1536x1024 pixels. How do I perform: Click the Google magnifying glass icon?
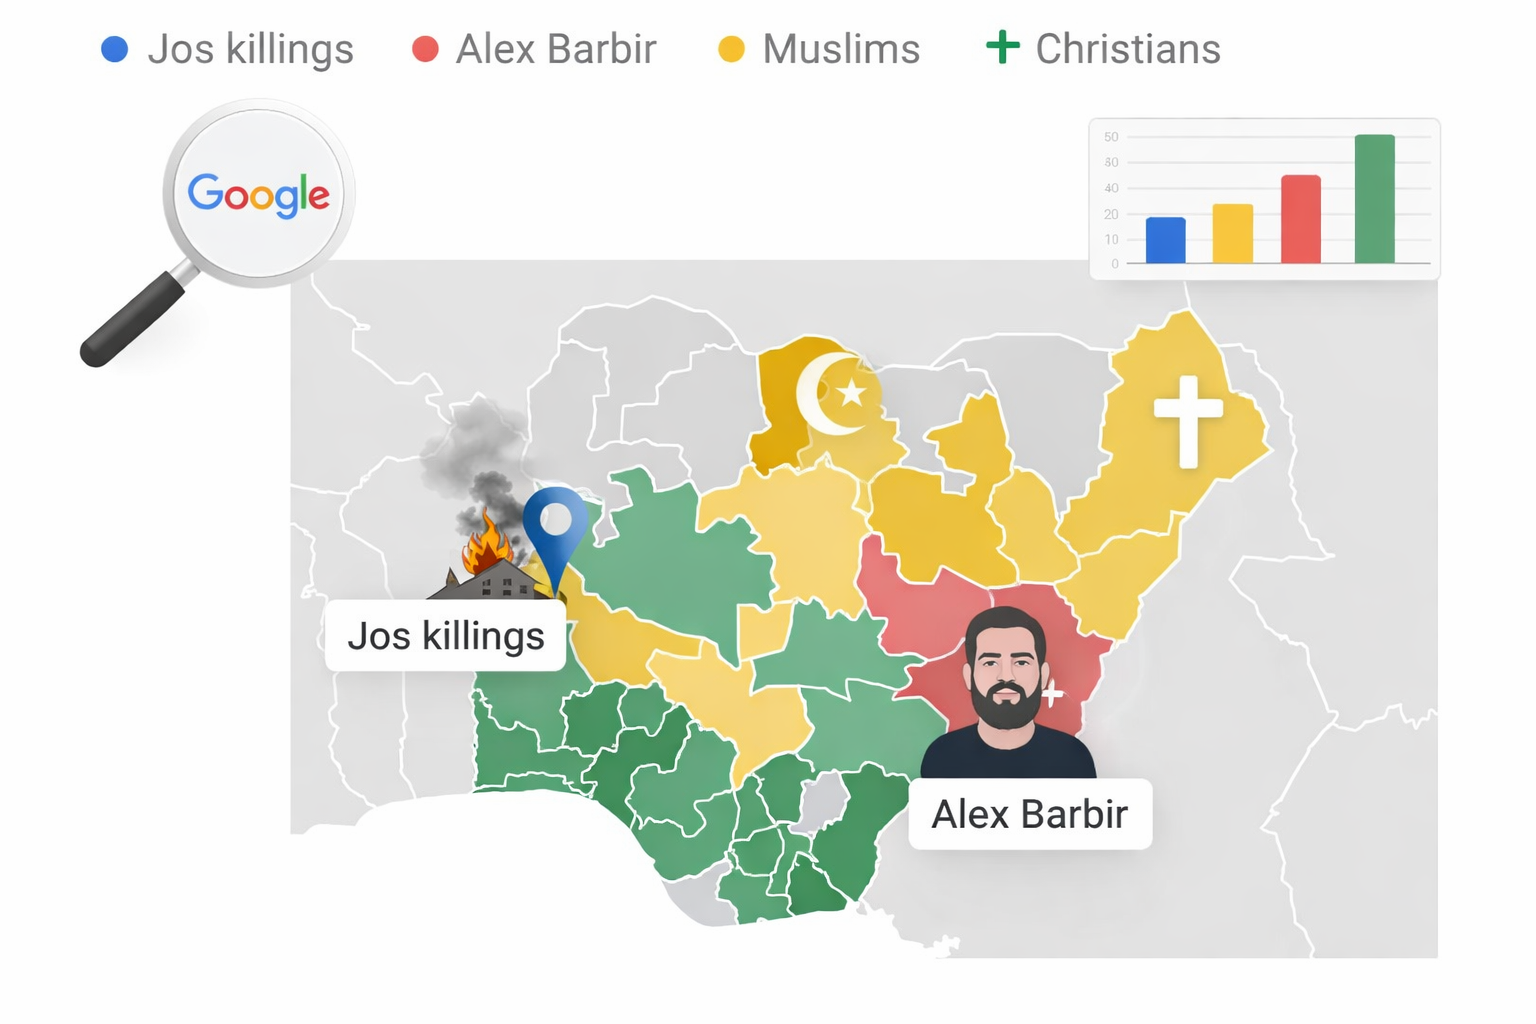[x=258, y=195]
